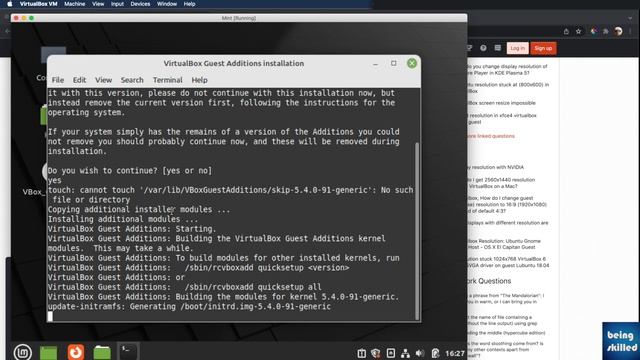
Task: Open the 'resolution with NVIDIA' related question
Action: (496, 167)
